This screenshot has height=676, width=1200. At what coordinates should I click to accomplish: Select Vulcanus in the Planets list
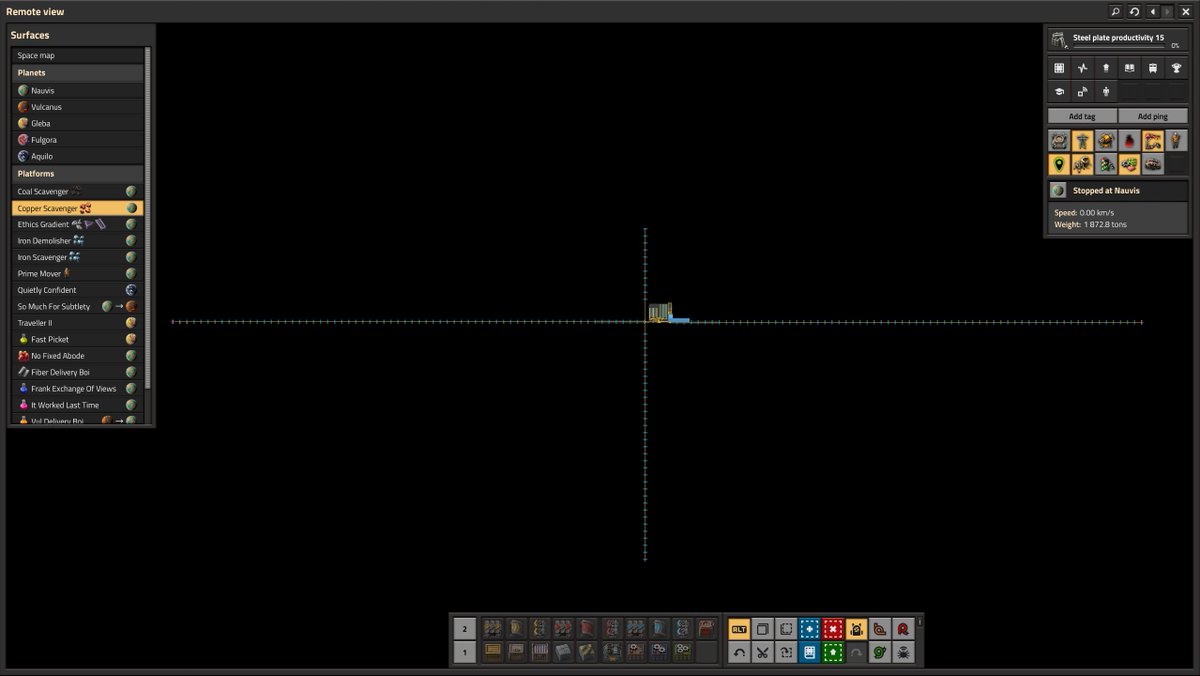tap(78, 107)
